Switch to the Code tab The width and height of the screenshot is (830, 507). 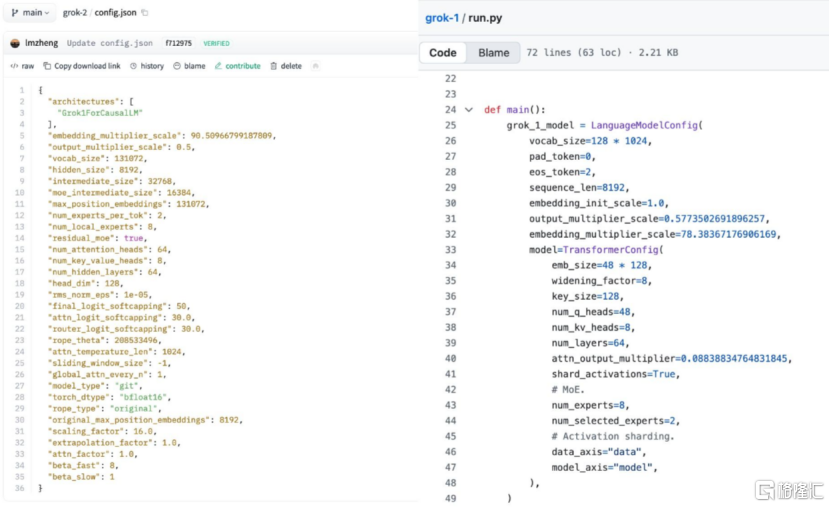[x=443, y=53]
